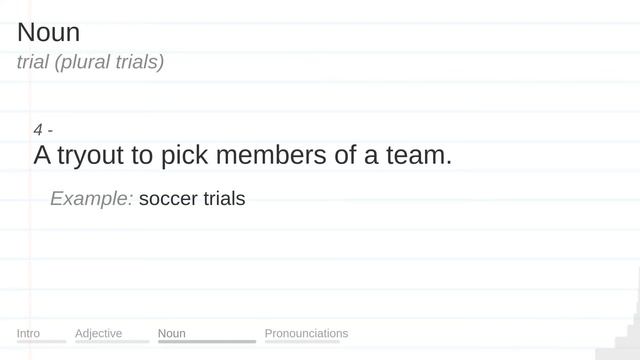This screenshot has width=640, height=360.
Task: Click the large Noun heading
Action: tap(49, 32)
